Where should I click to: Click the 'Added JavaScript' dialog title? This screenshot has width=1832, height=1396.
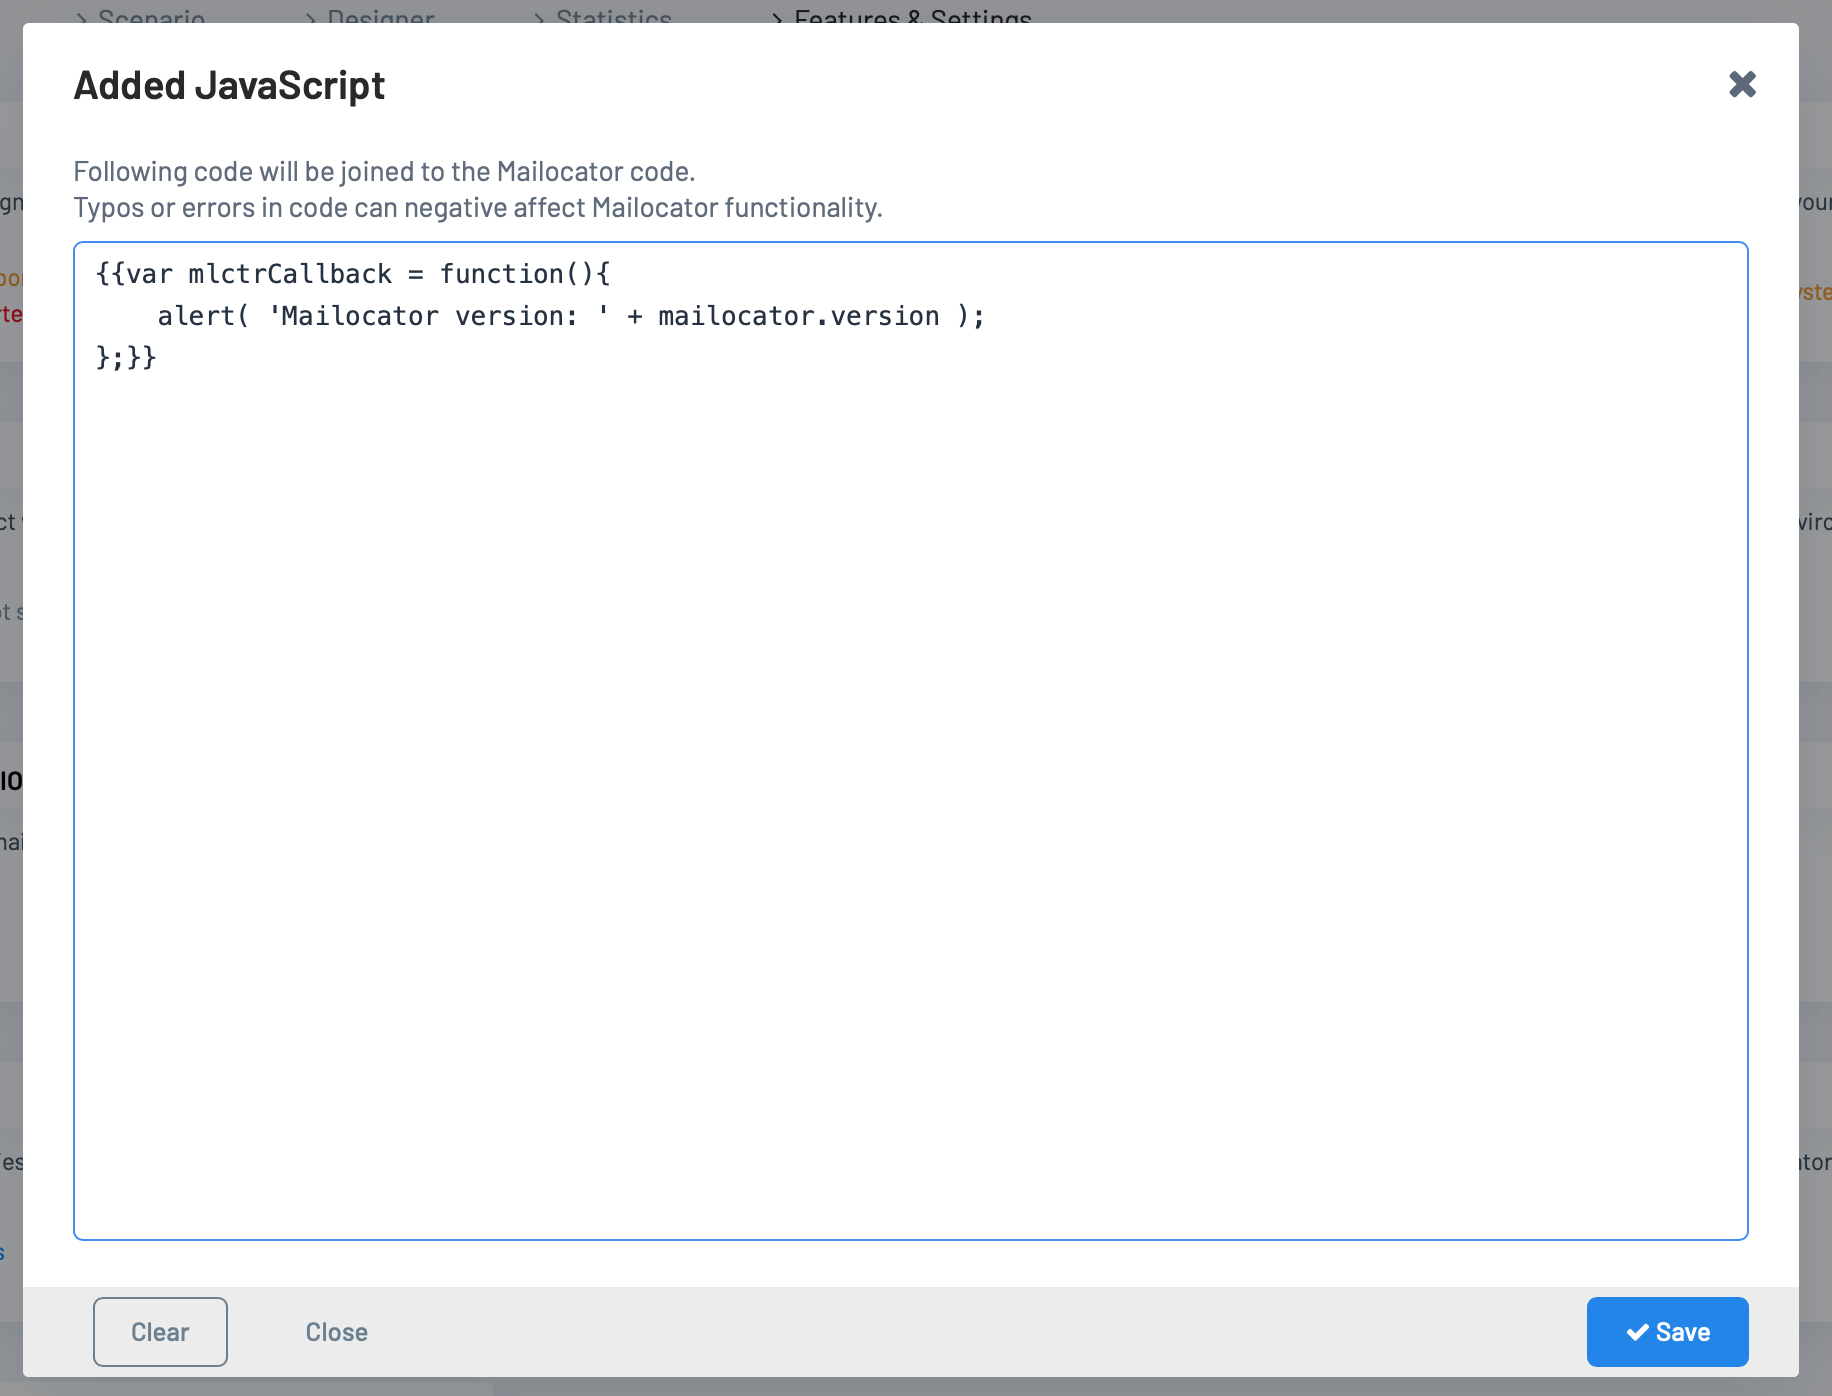click(x=229, y=85)
